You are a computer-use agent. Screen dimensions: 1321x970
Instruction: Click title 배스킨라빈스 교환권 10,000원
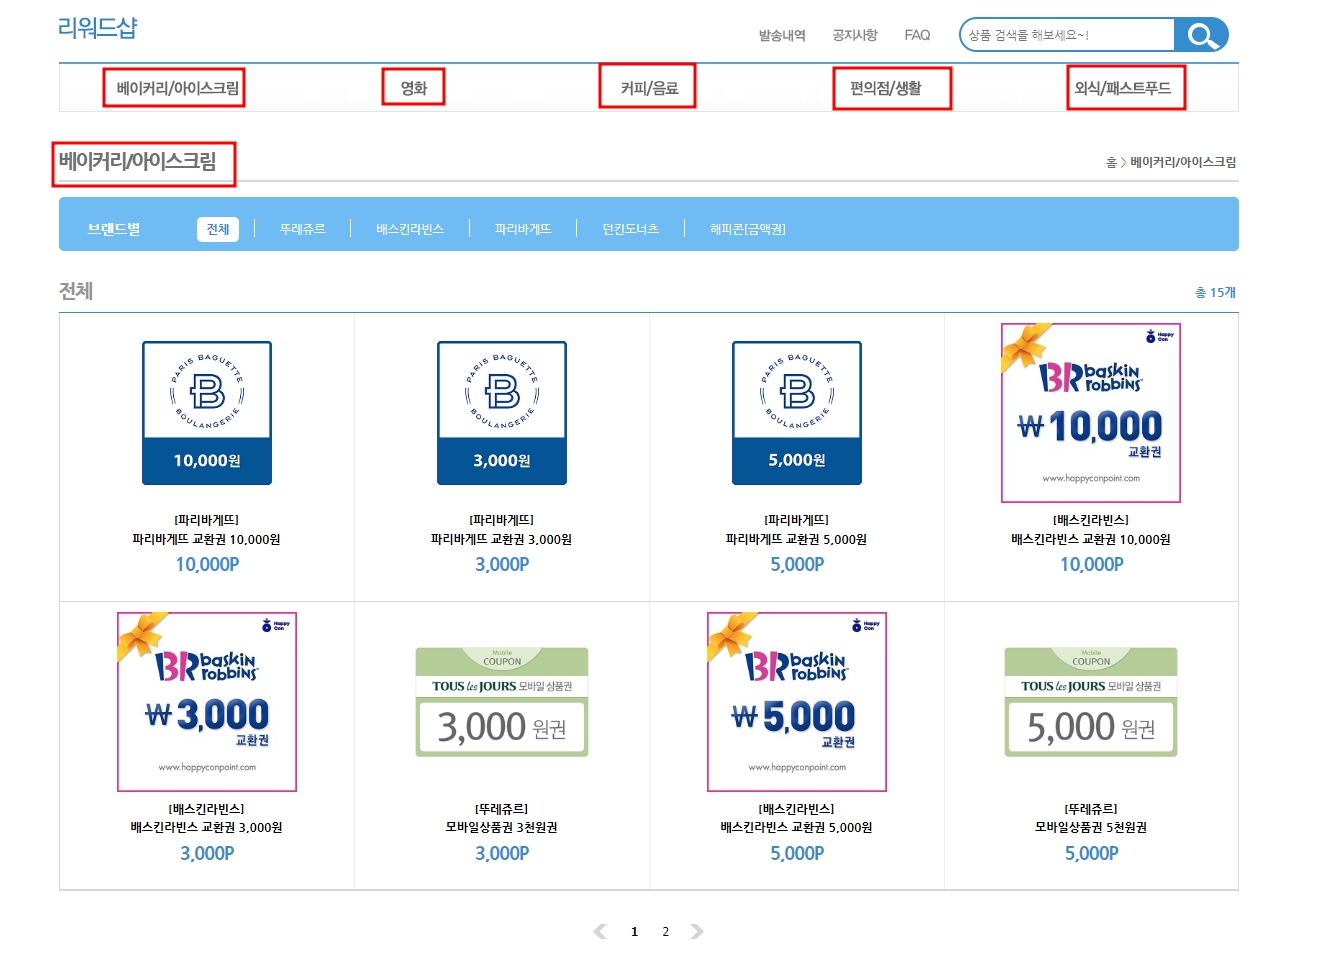pos(1091,539)
